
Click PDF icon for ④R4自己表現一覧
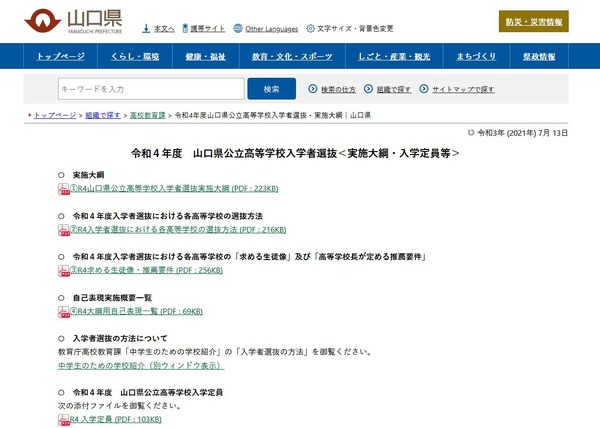coord(64,312)
